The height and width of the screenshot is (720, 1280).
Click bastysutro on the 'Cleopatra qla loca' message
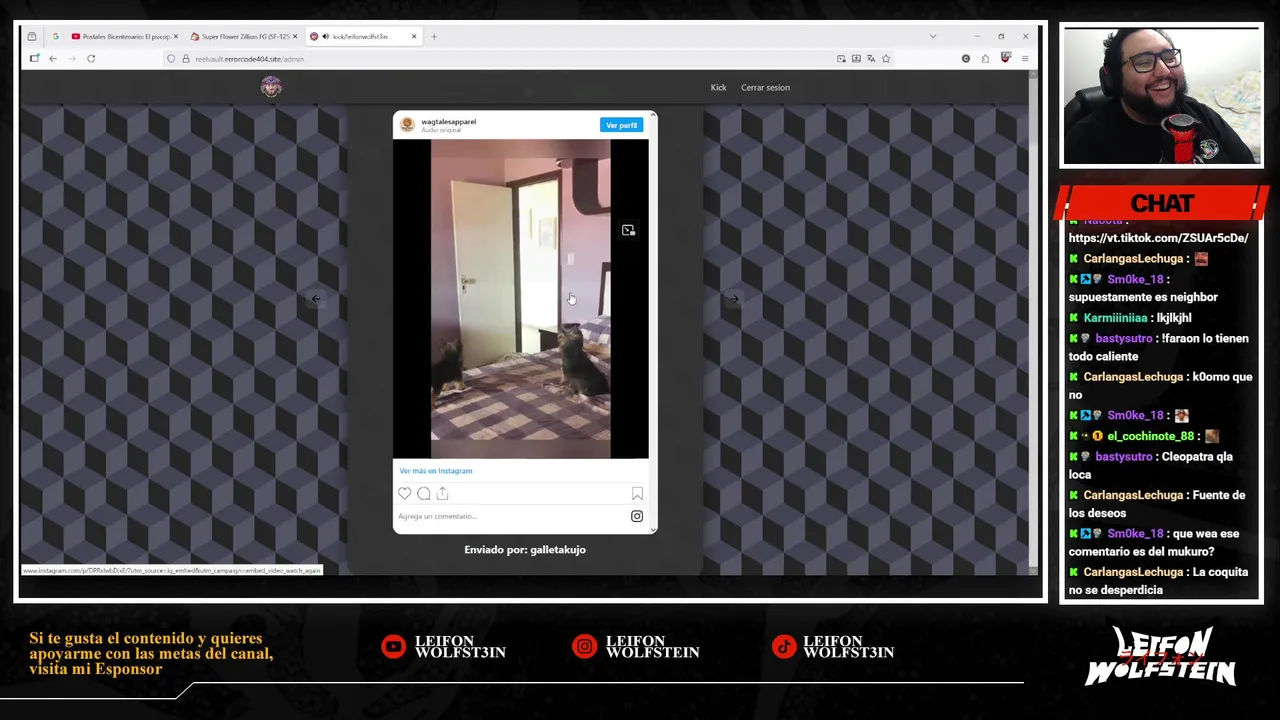1123,457
